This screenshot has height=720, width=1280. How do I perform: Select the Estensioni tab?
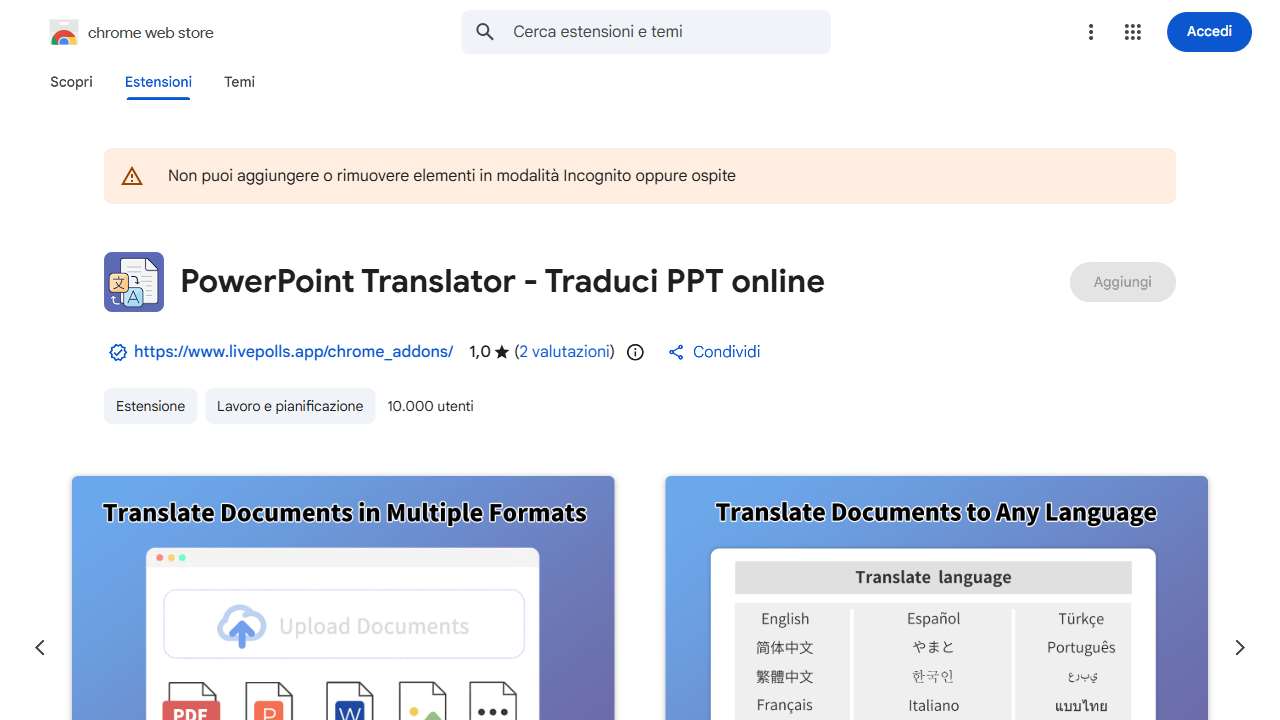coord(157,82)
